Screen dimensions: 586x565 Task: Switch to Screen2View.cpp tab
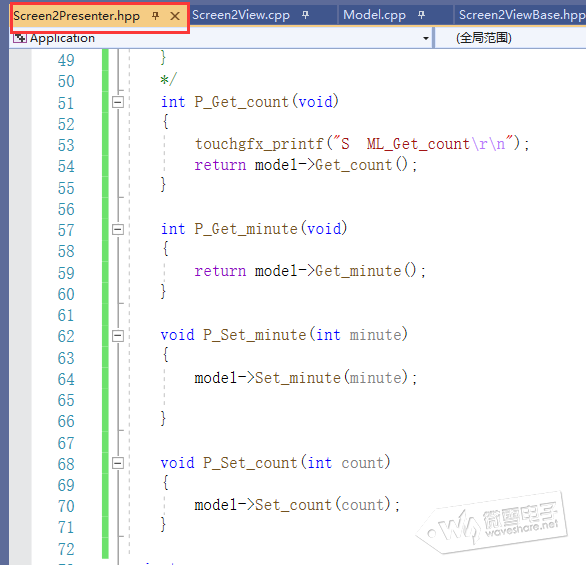(x=241, y=15)
